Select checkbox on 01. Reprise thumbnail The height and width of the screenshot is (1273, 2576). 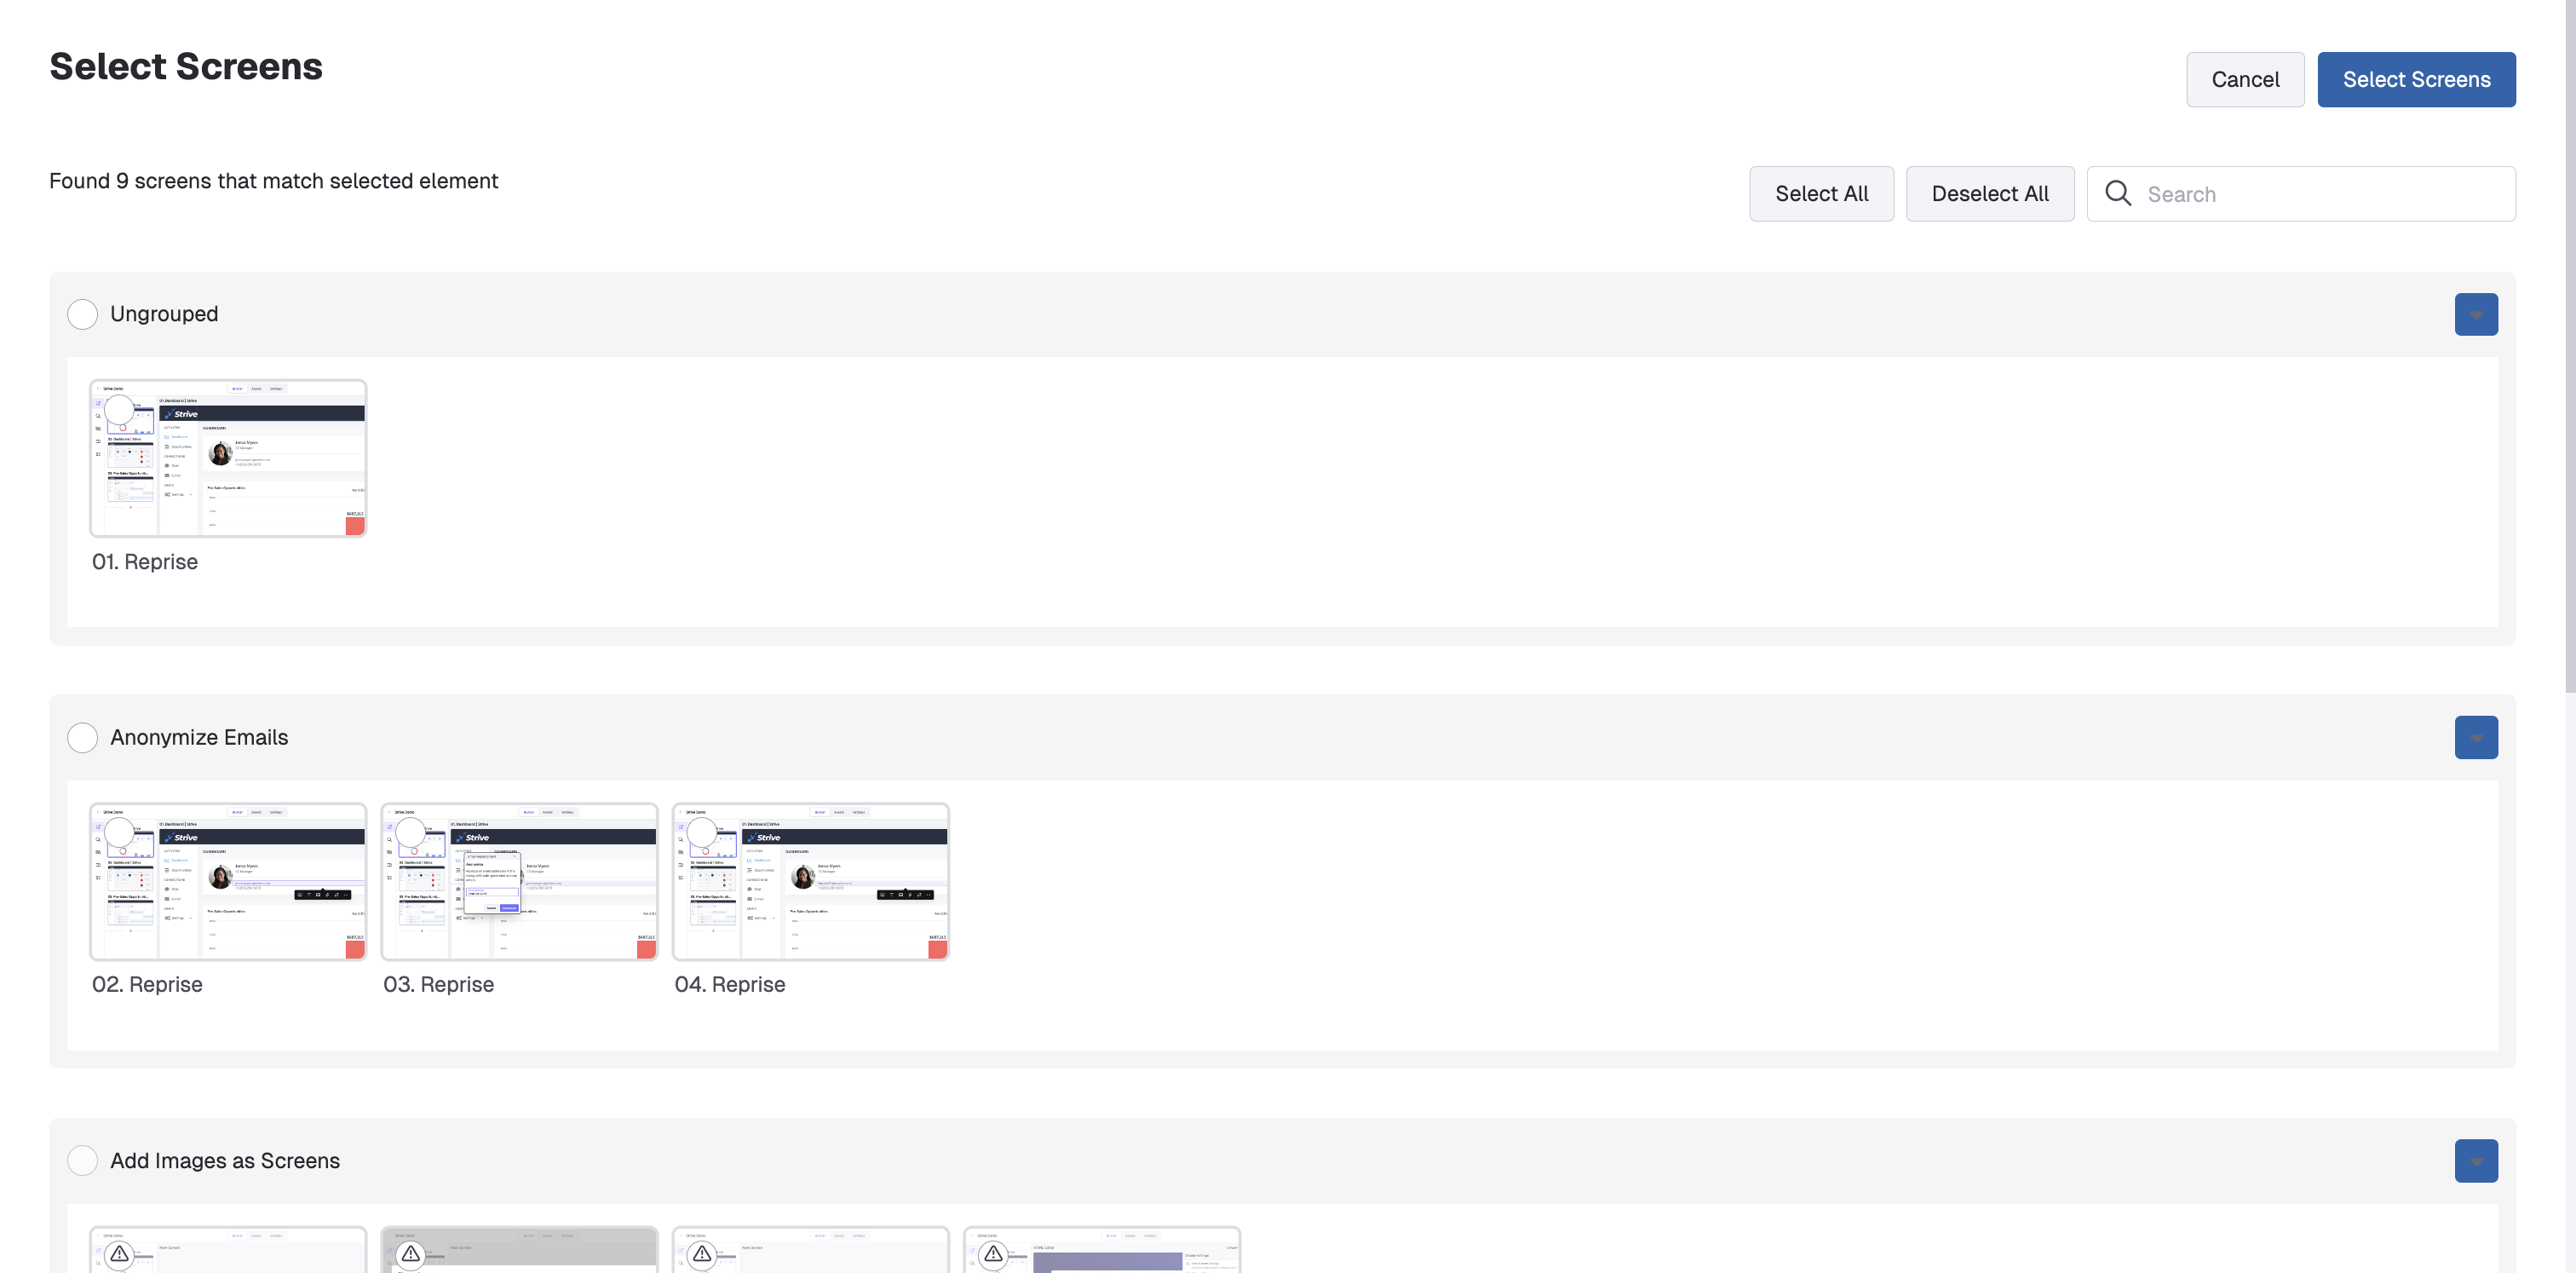[119, 409]
